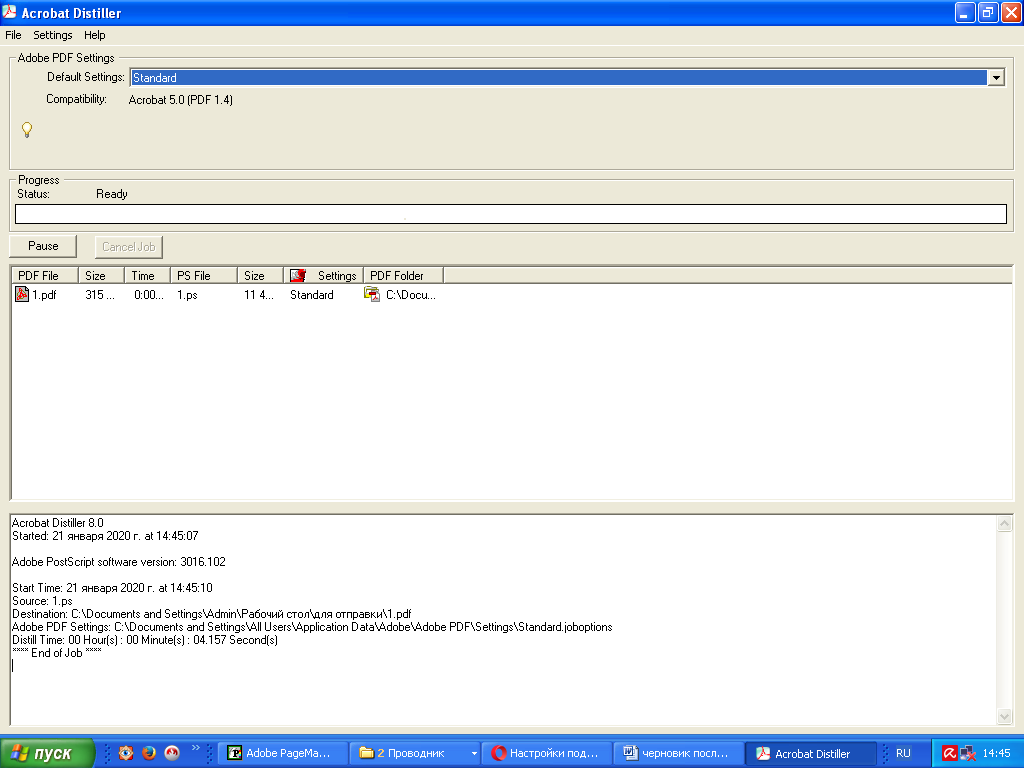Click the Avira antivirus tray icon
1024x768 pixels.
tap(950, 753)
